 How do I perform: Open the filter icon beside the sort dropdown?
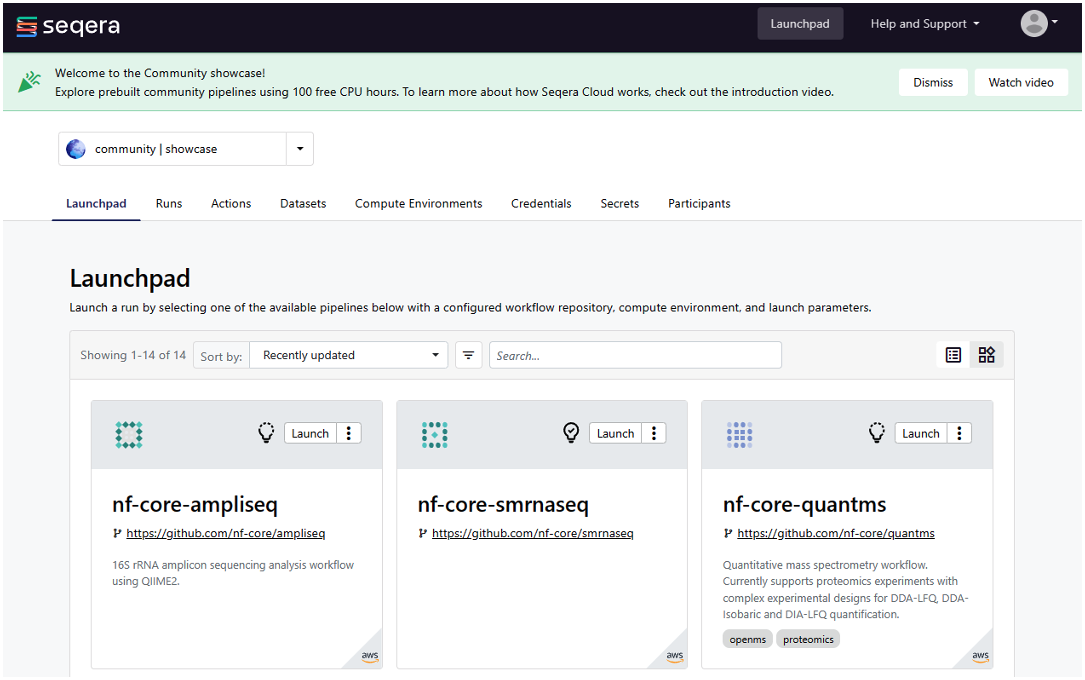(x=468, y=354)
